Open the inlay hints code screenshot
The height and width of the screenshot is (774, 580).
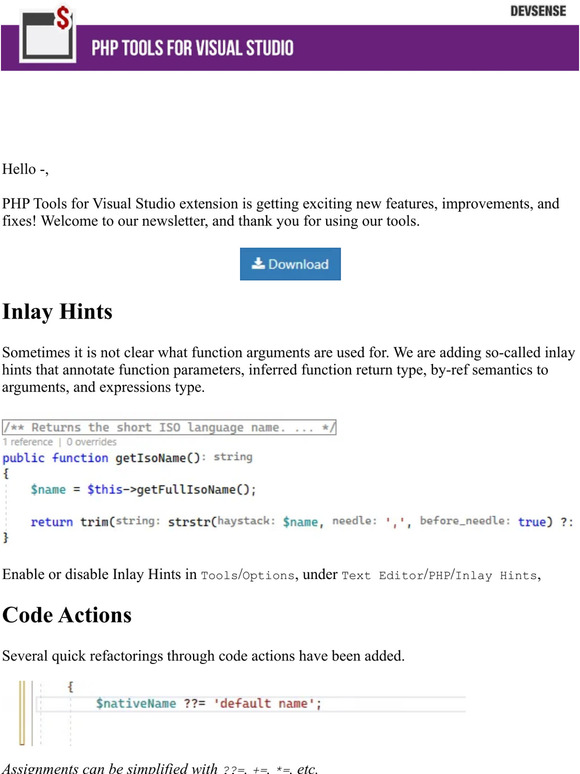click(x=288, y=482)
